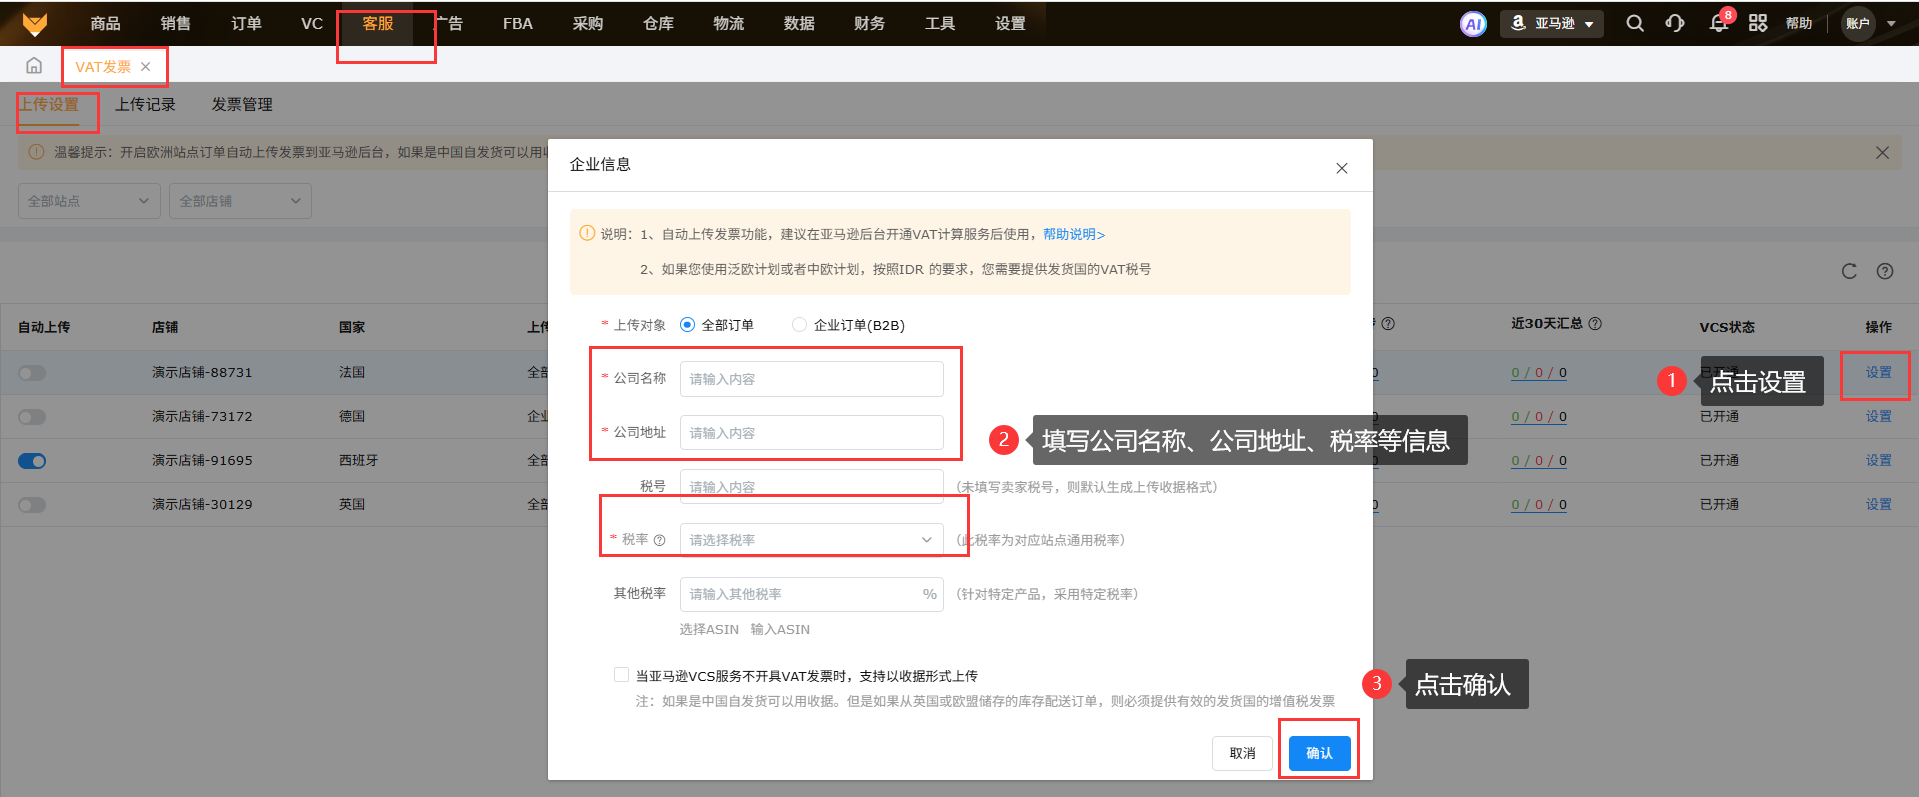Click the 取消 button
1919x797 pixels.
click(1242, 753)
